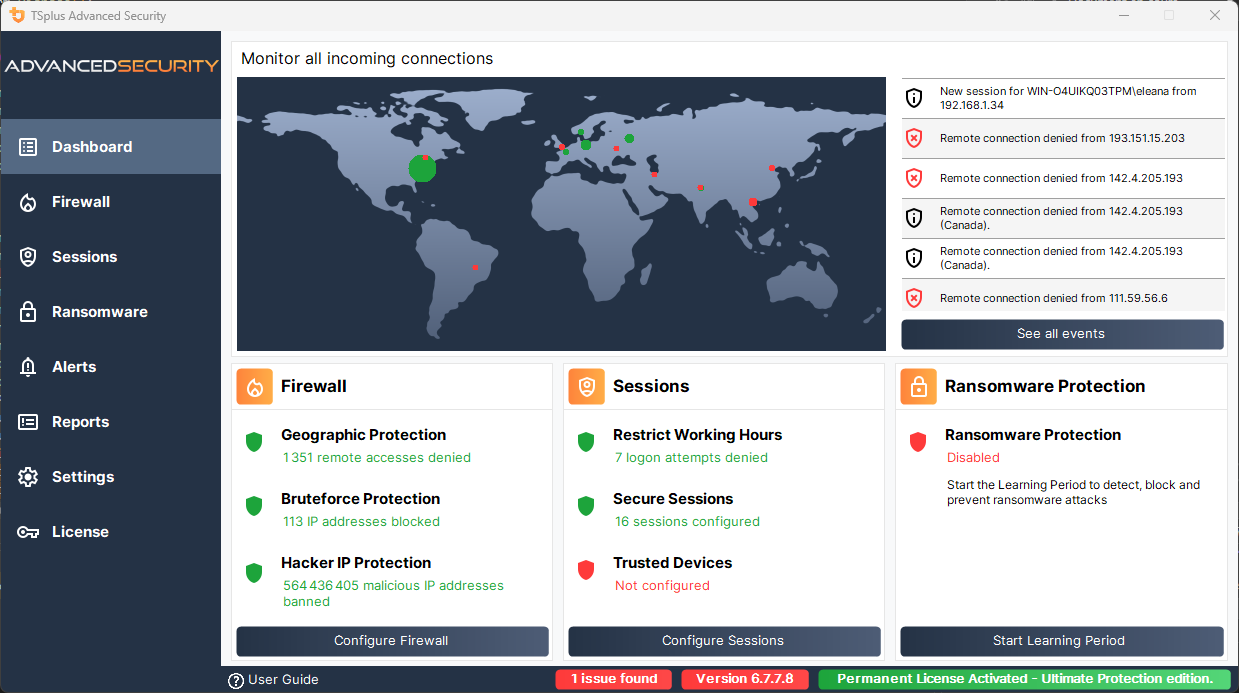Click the green shield beside Geographic Protection
Screen dimensions: 1239x693
[x=253, y=442]
